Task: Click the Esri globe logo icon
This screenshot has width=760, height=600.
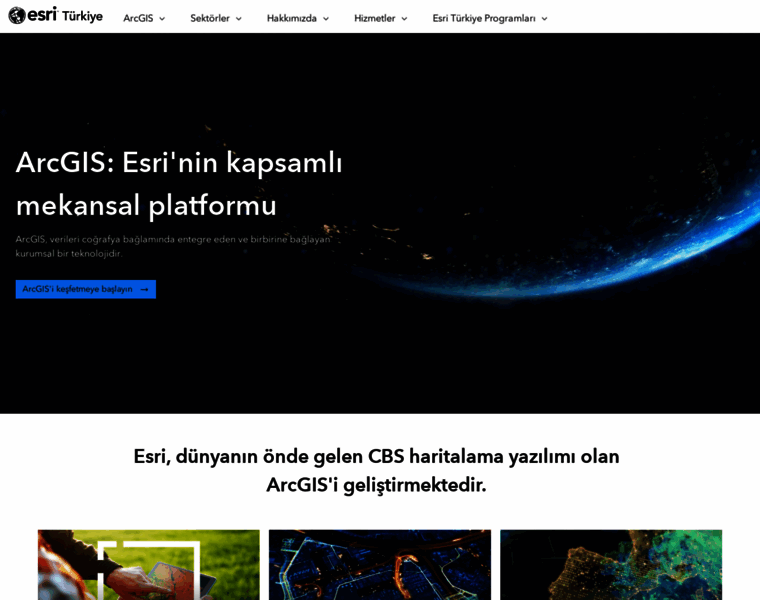Action: [17, 16]
